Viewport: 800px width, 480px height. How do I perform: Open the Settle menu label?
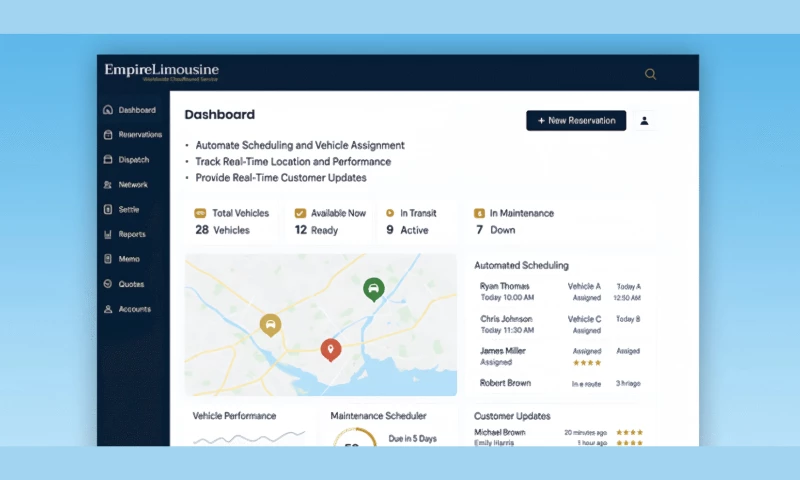tap(129, 209)
